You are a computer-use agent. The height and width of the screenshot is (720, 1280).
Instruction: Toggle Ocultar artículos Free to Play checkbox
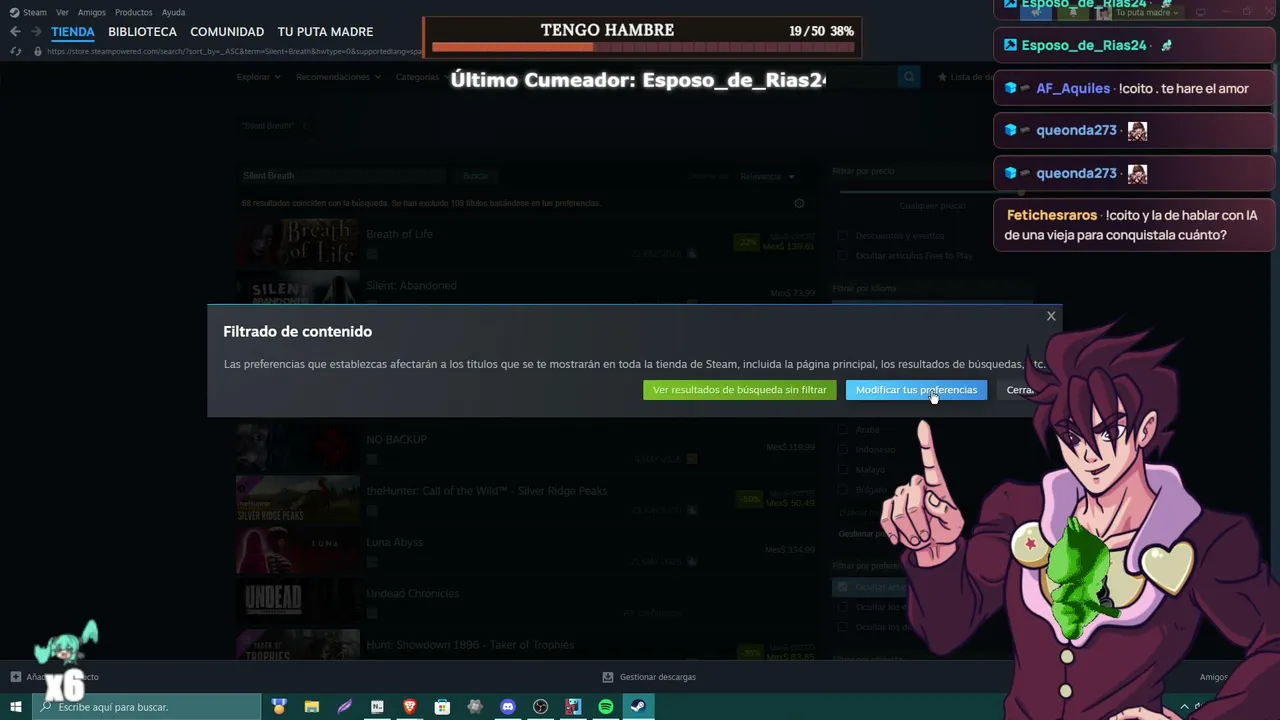(842, 256)
